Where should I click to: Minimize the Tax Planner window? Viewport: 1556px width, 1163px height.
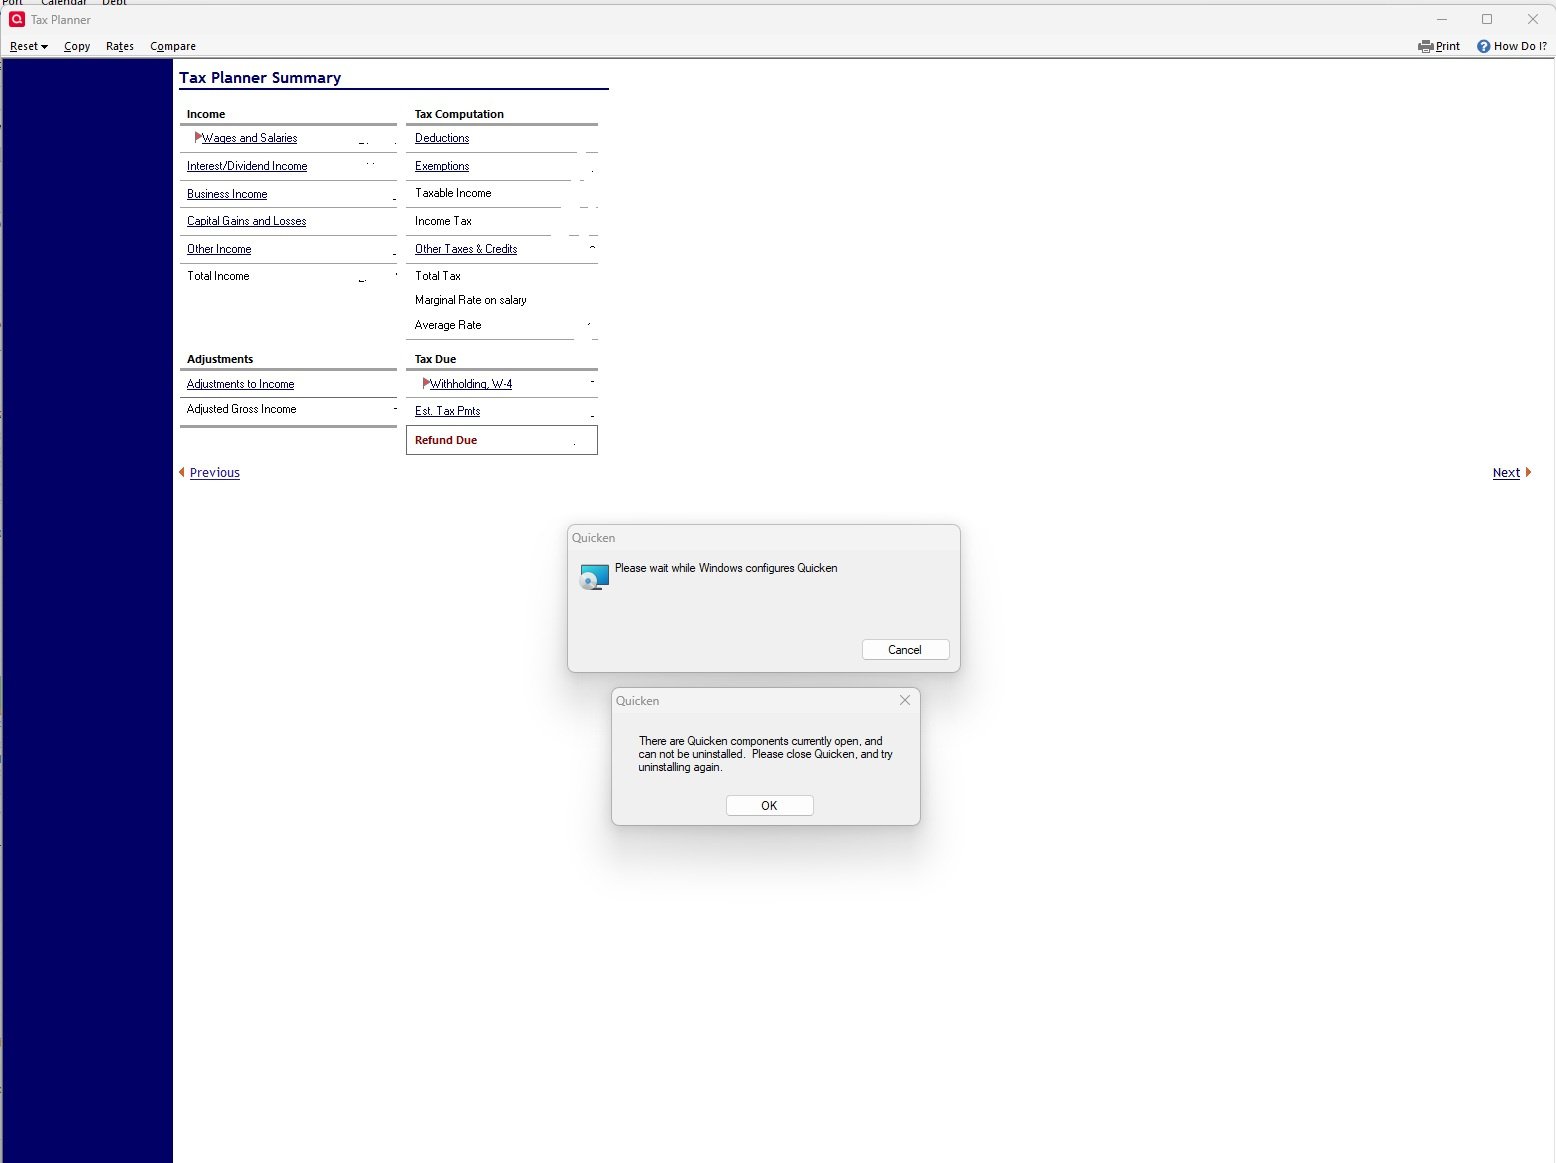point(1442,19)
